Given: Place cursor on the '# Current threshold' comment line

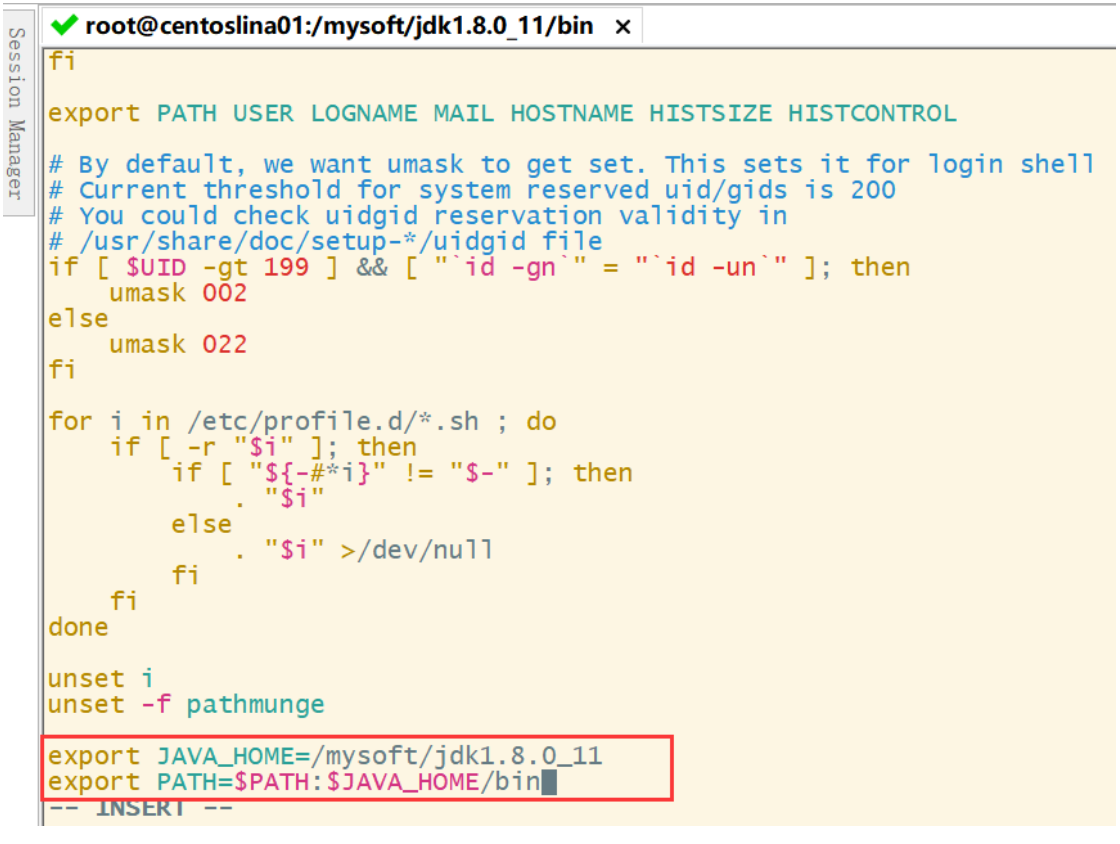Looking at the screenshot, I should coord(471,191).
